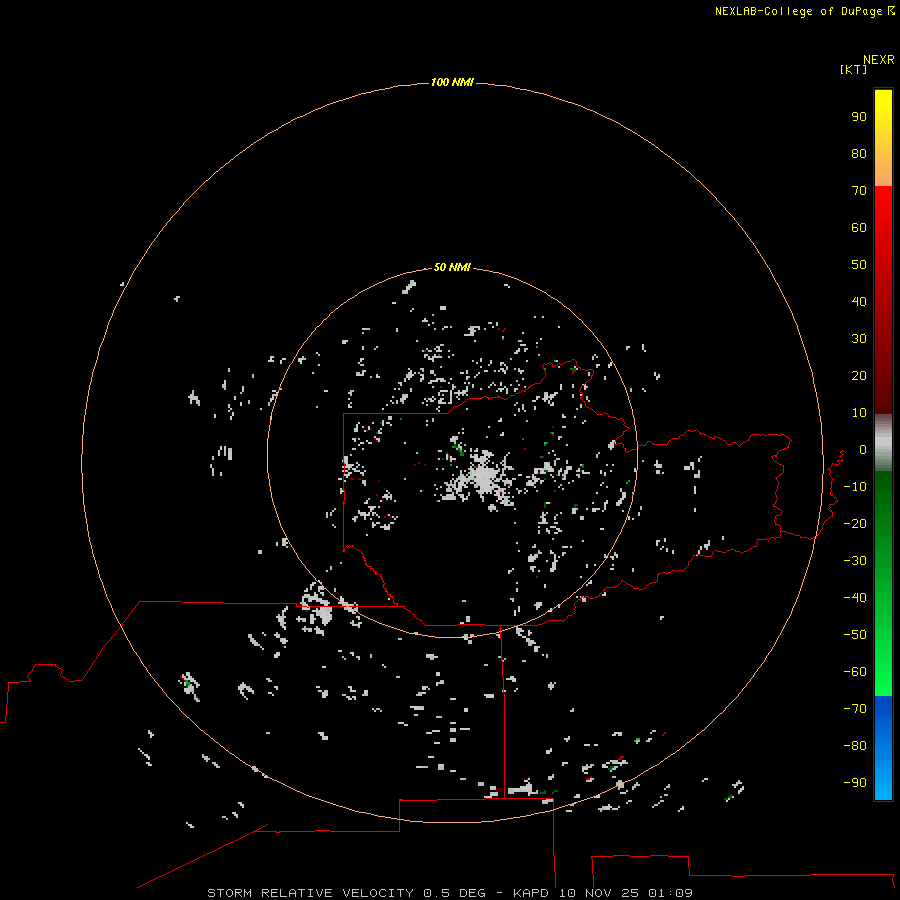Click the blue colorbar segment near -80
900x900 pixels.
coord(883,746)
